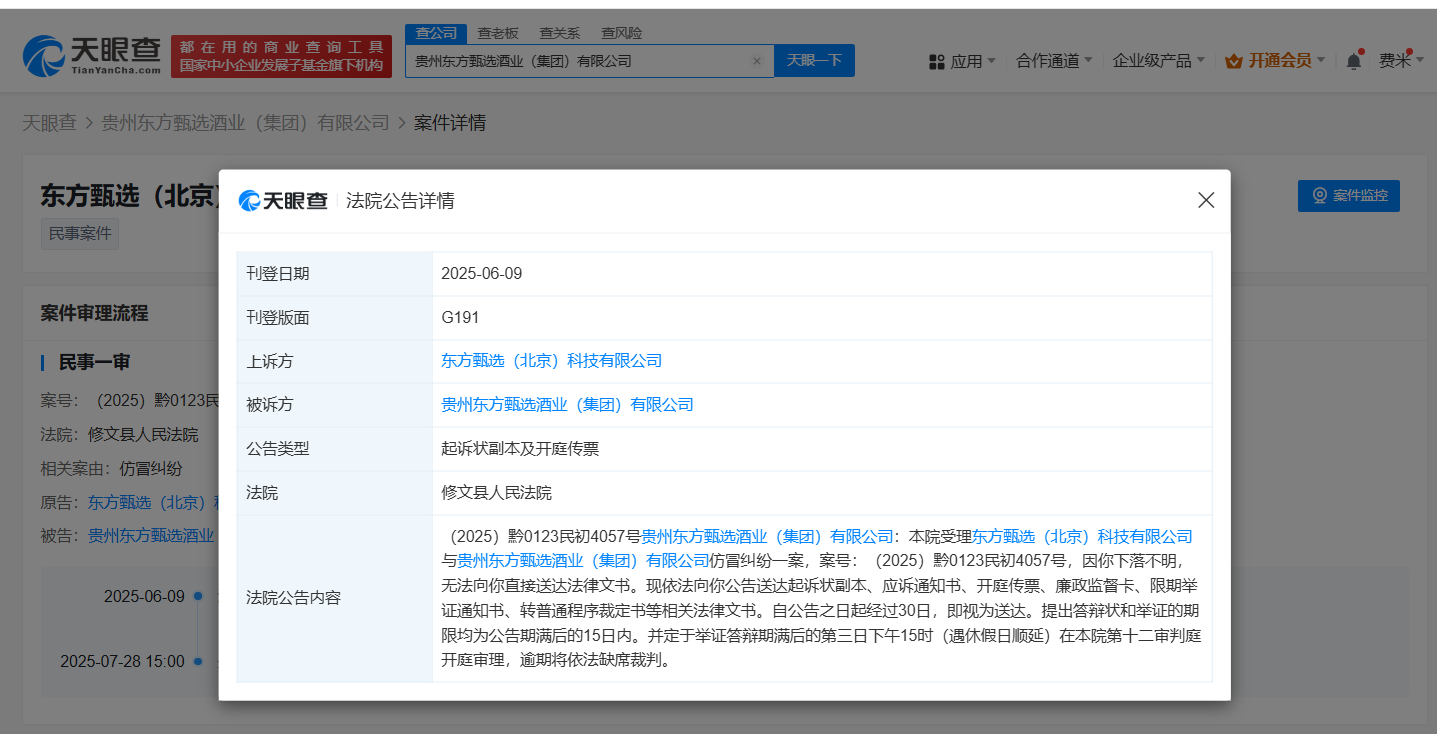The image size is (1437, 734).
Task: Click the 原告 link on the background page
Action: click(x=153, y=502)
